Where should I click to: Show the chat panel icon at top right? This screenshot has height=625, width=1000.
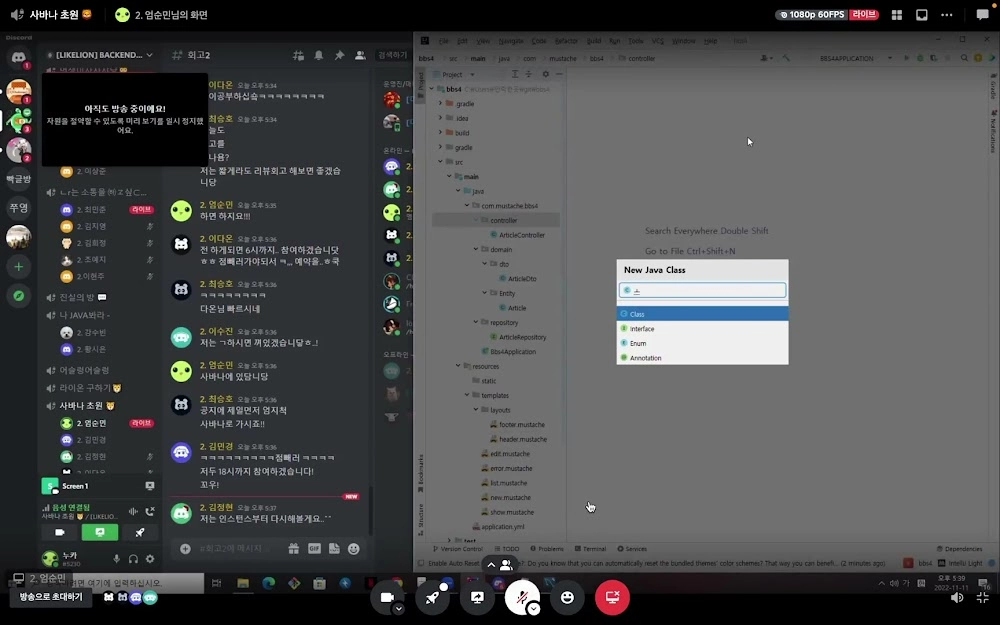point(983,15)
